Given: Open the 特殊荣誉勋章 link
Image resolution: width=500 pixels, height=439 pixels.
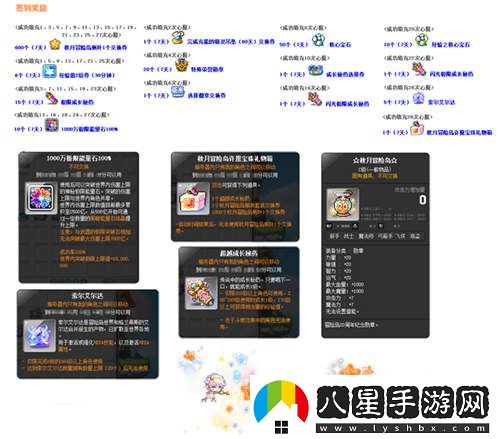Looking at the screenshot, I should 207,69.
